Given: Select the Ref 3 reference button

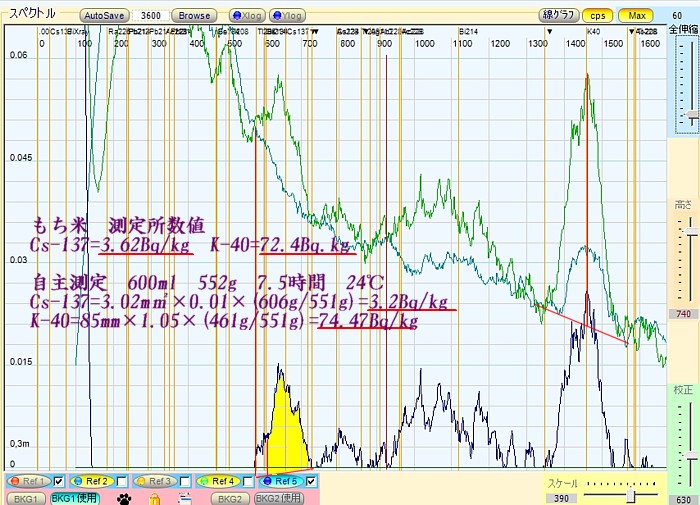Looking at the screenshot, I should pos(153,482).
